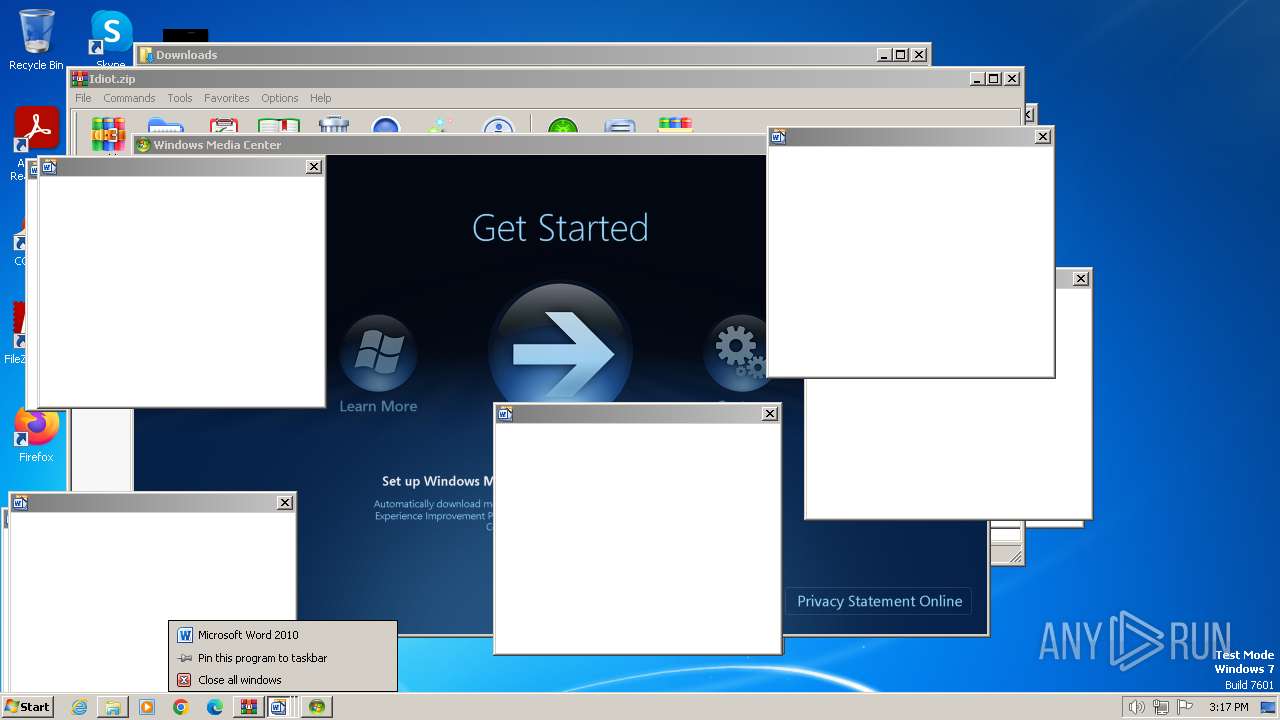This screenshot has width=1280, height=720.
Task: Open the Action Center flag tray icon
Action: click(1186, 707)
